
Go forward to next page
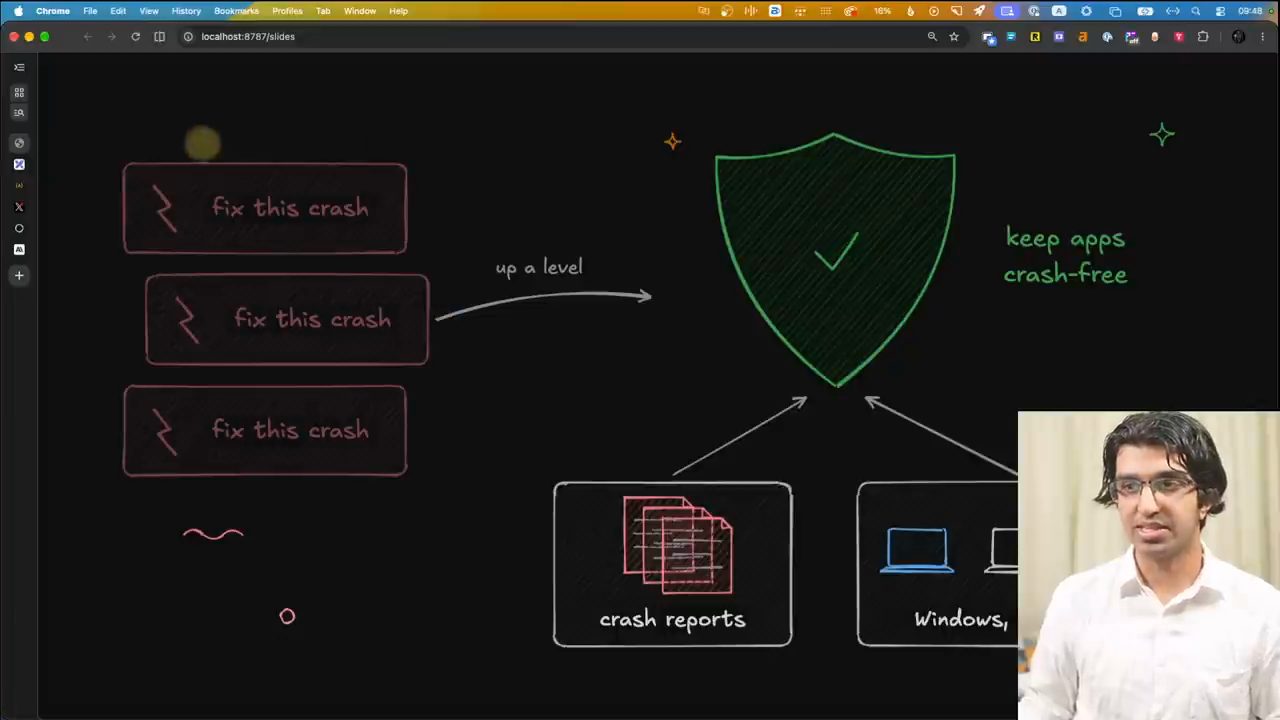[111, 36]
